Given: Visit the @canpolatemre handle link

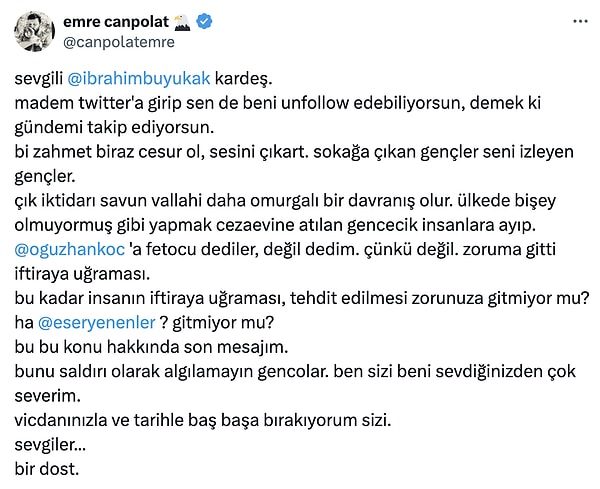Looking at the screenshot, I should pyautogui.click(x=119, y=42).
